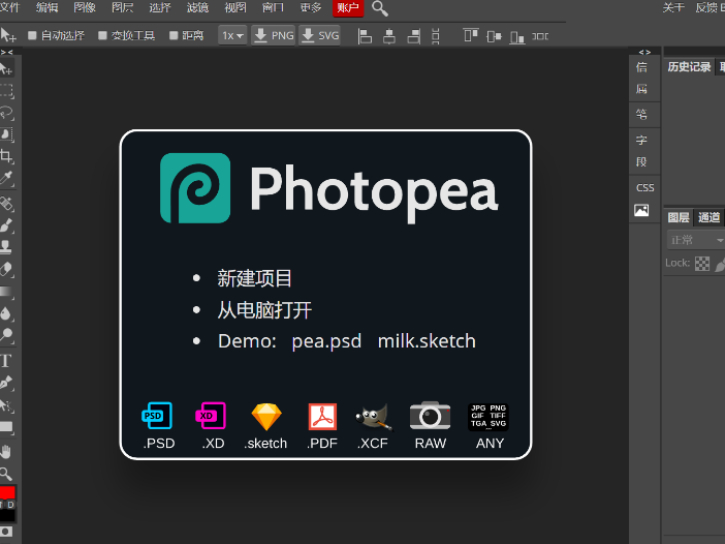The image size is (725, 544).
Task: Select the Lasso tool
Action: coord(6,113)
